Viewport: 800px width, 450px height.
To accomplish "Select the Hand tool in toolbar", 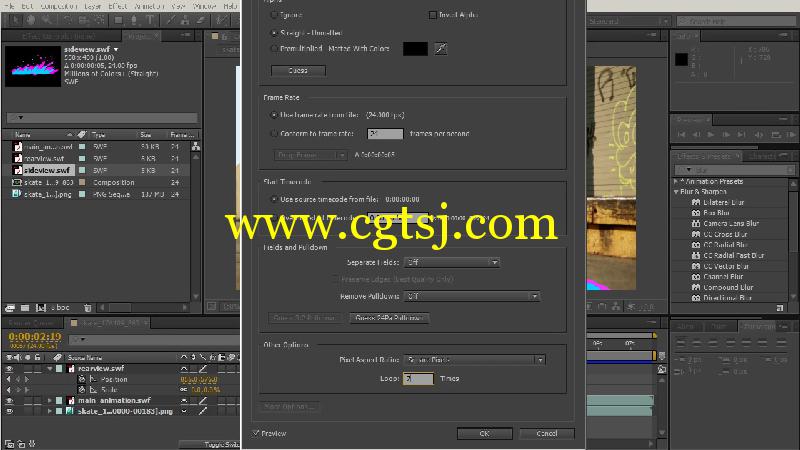I will (x=31, y=20).
